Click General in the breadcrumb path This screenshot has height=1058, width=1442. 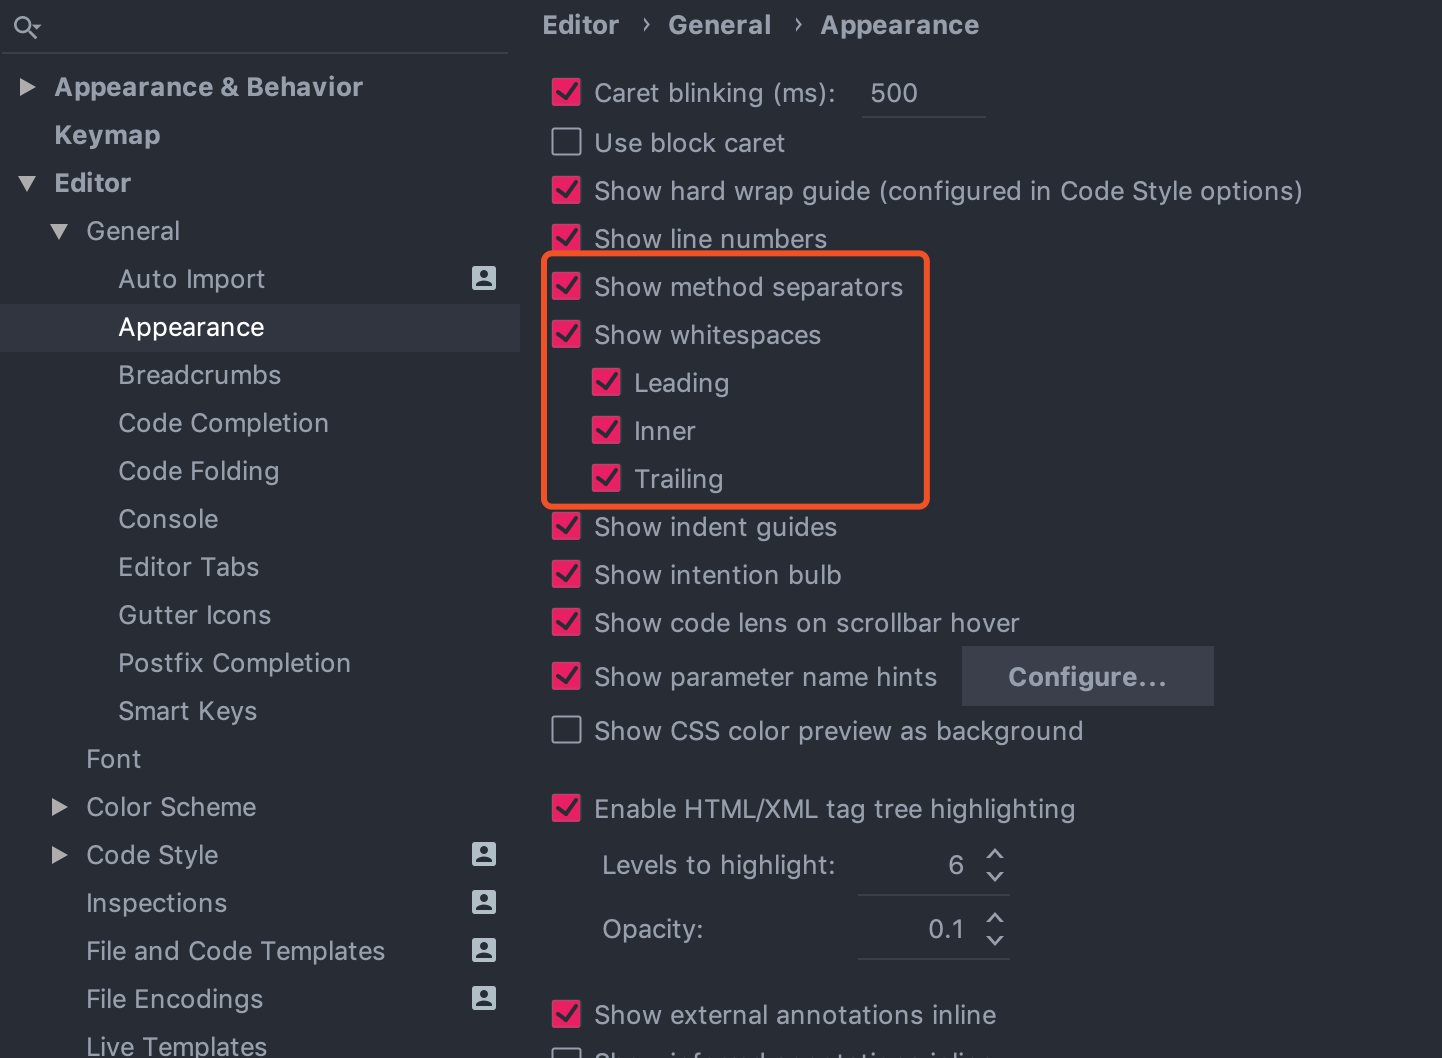pos(719,25)
